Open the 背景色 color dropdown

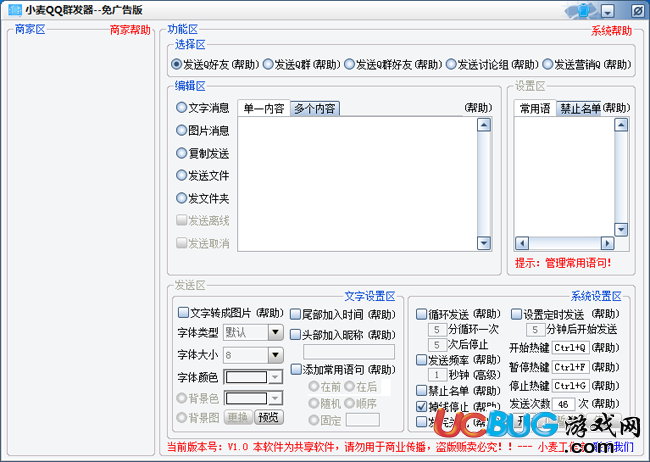[274, 399]
